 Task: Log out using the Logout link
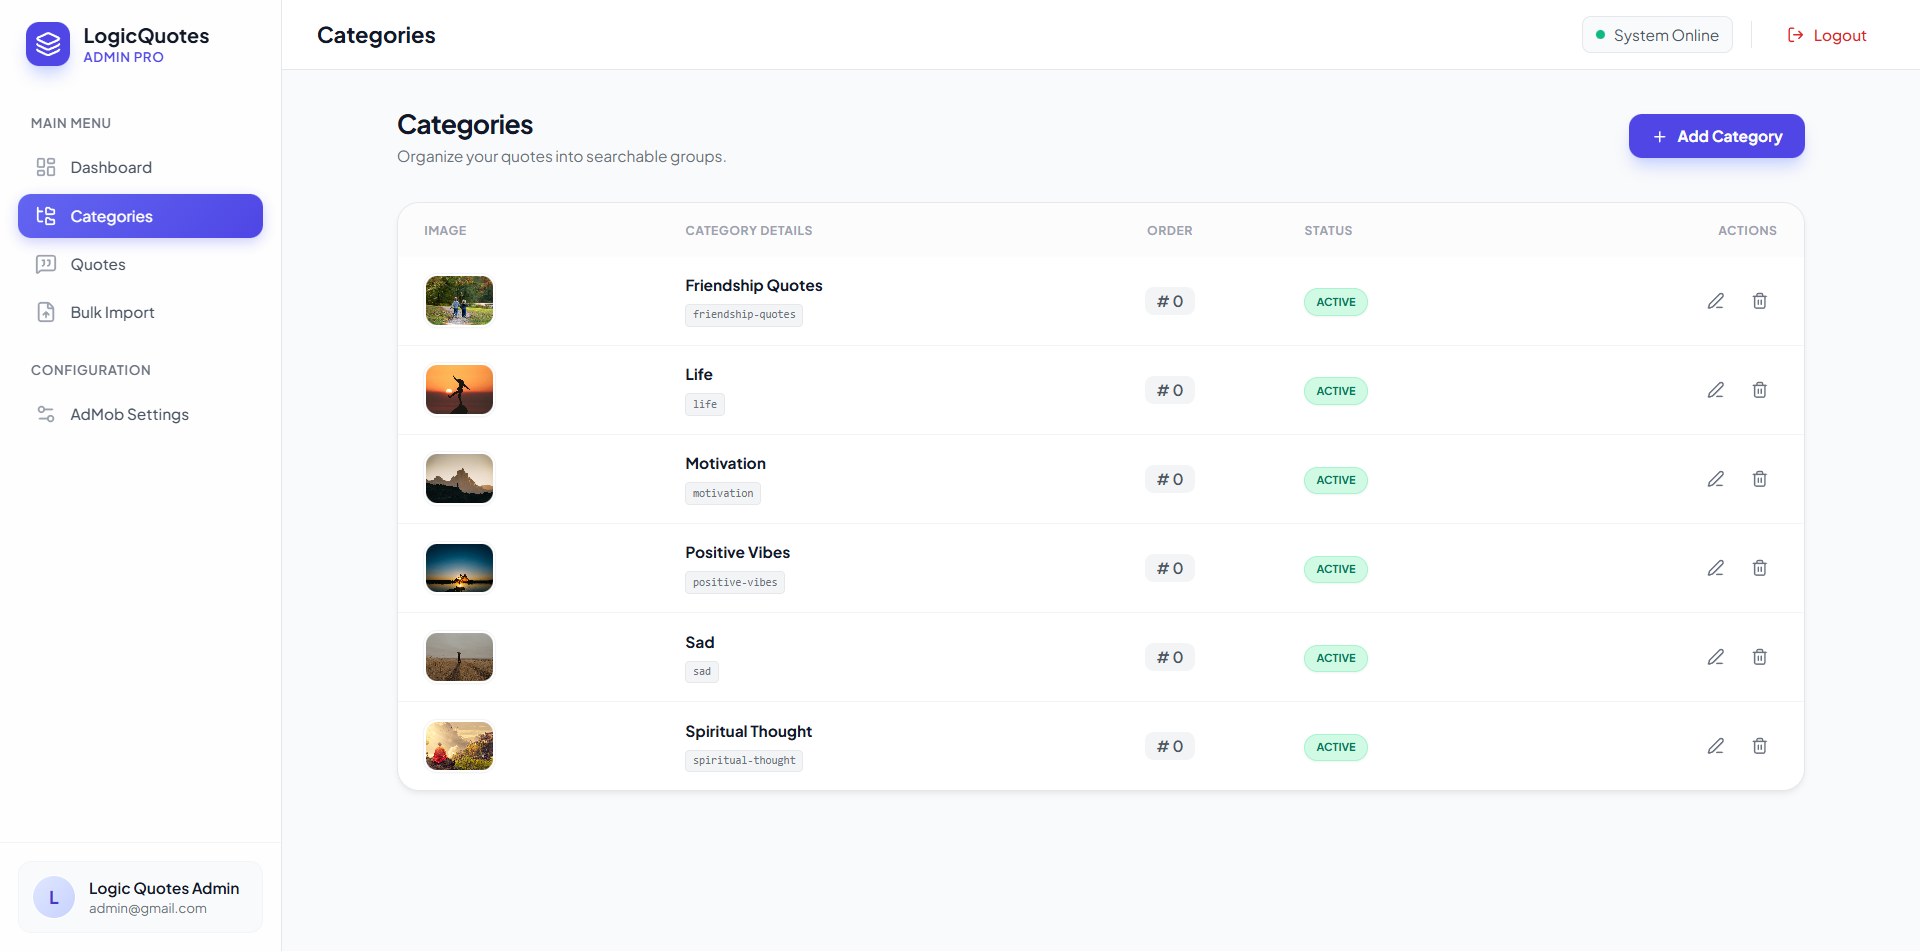(x=1827, y=35)
